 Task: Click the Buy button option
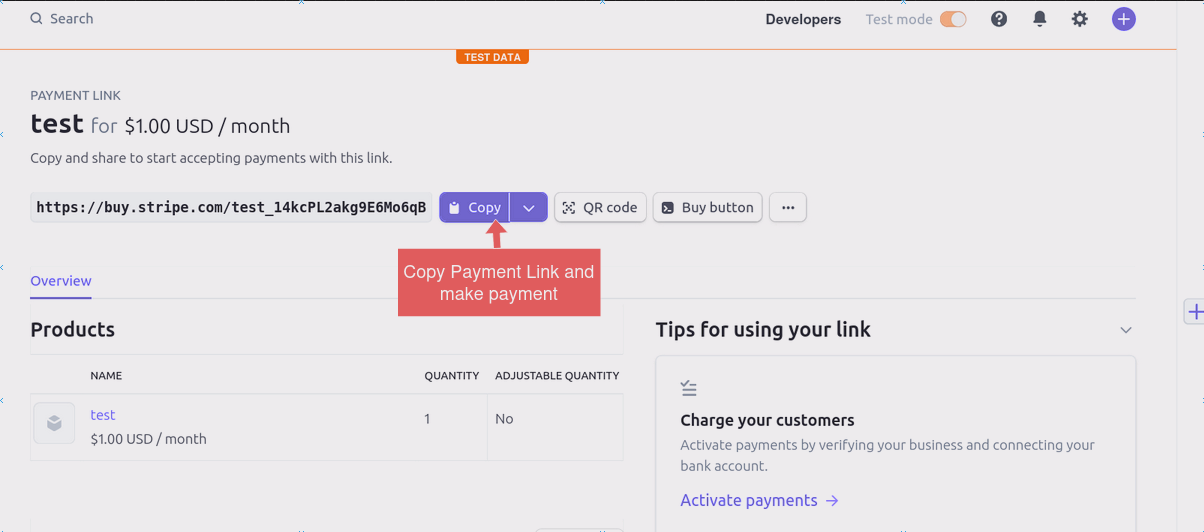pyautogui.click(x=708, y=207)
